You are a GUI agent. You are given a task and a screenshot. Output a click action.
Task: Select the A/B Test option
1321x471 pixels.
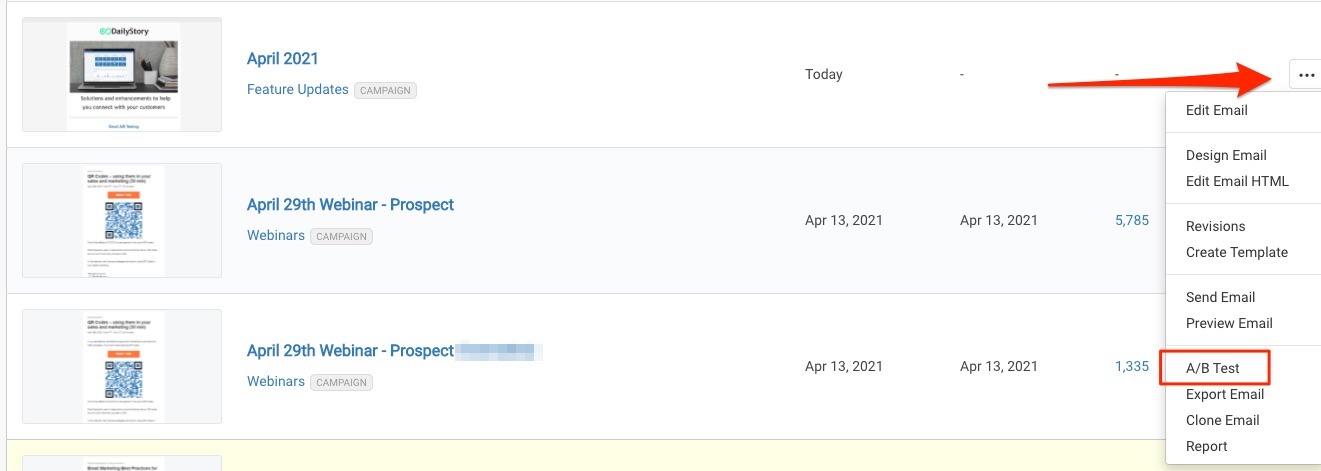[1213, 368]
